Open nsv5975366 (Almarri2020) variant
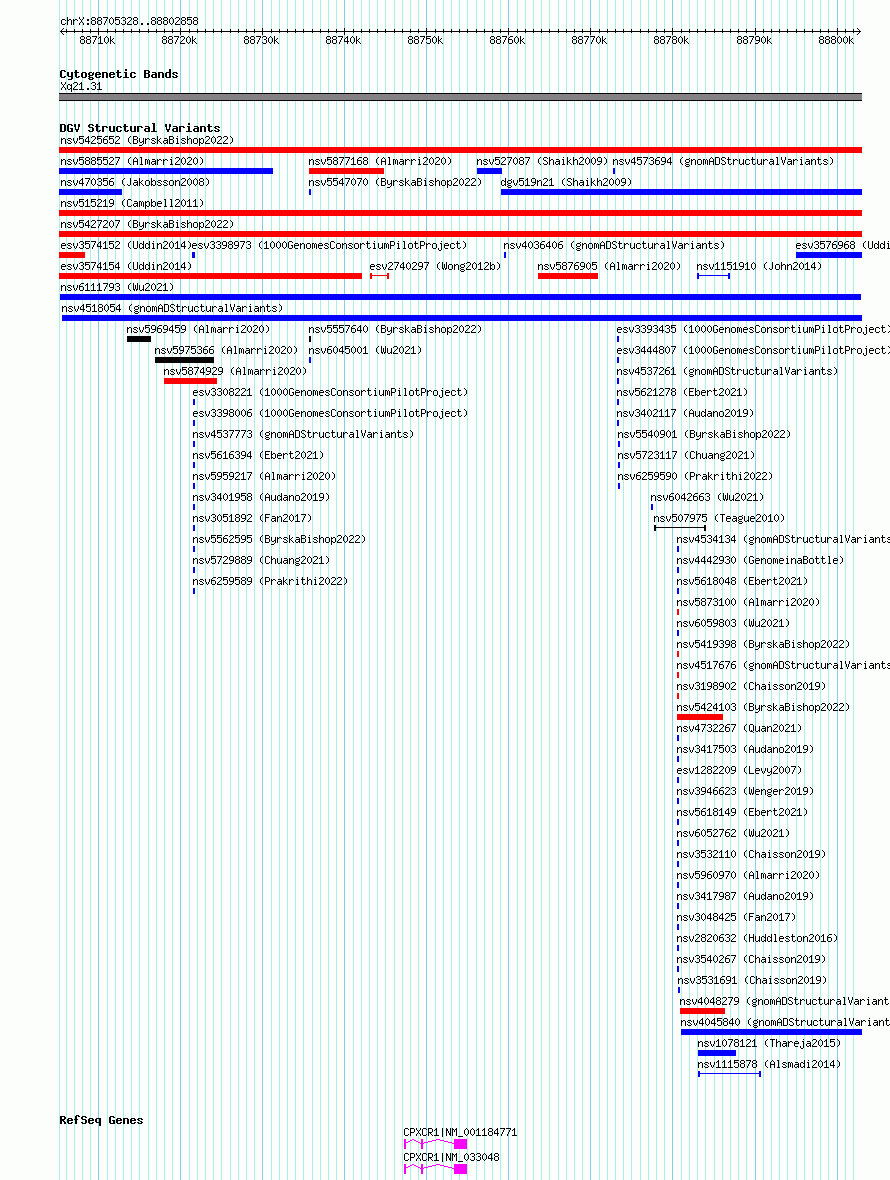 226,351
